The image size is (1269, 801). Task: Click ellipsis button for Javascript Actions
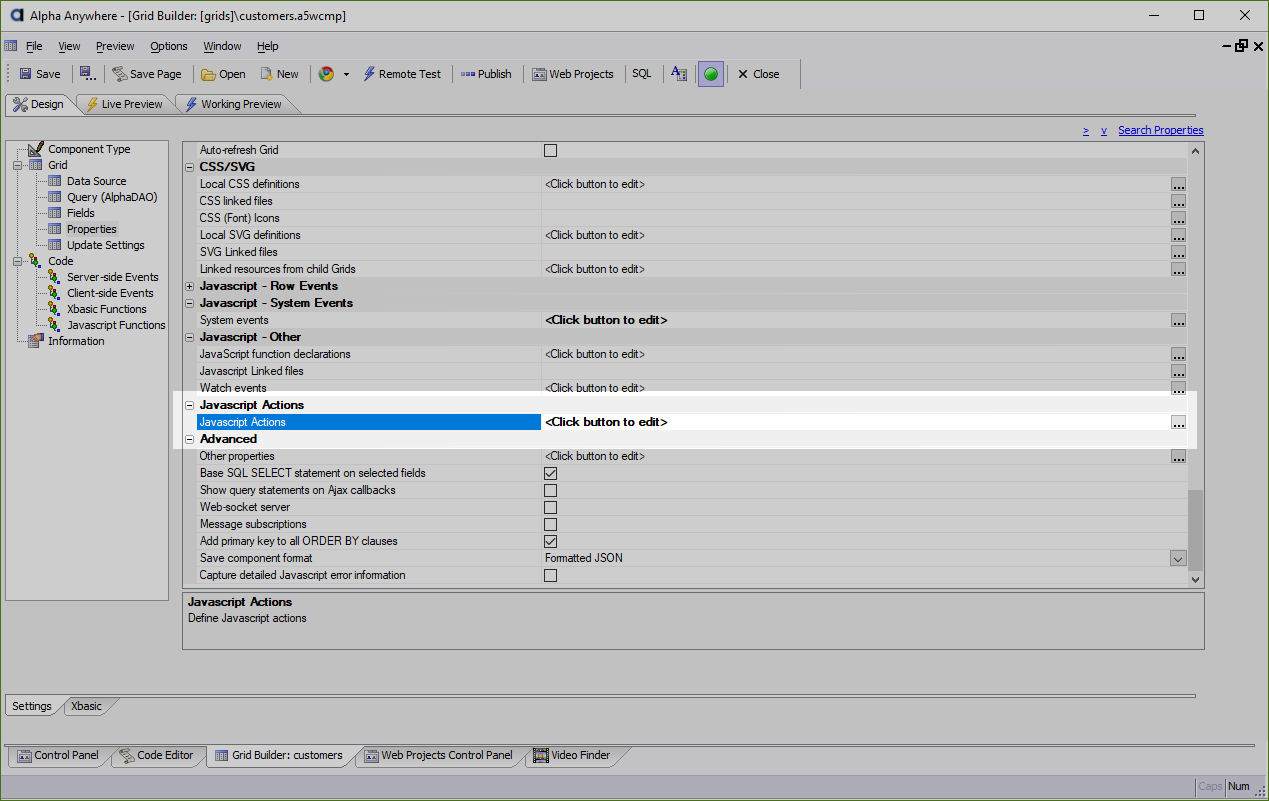click(x=1179, y=423)
